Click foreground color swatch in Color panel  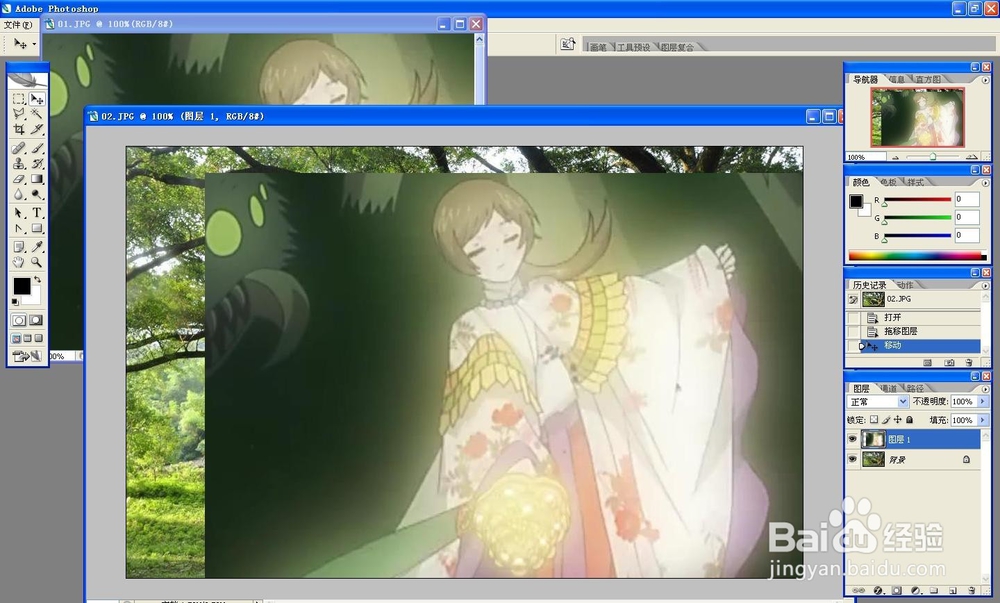click(x=856, y=201)
